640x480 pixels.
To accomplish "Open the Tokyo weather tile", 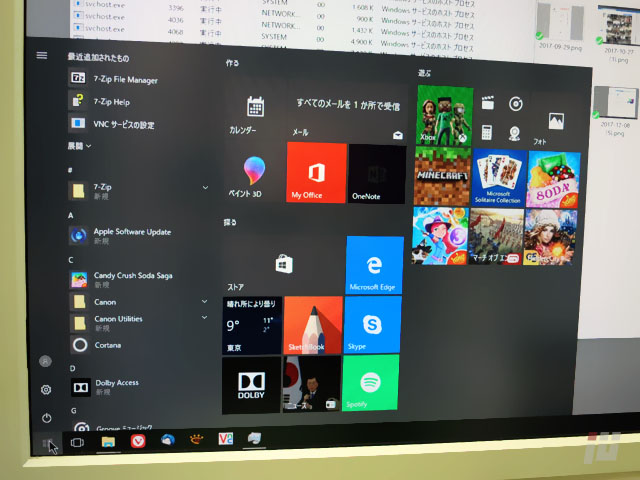I will click(x=252, y=325).
